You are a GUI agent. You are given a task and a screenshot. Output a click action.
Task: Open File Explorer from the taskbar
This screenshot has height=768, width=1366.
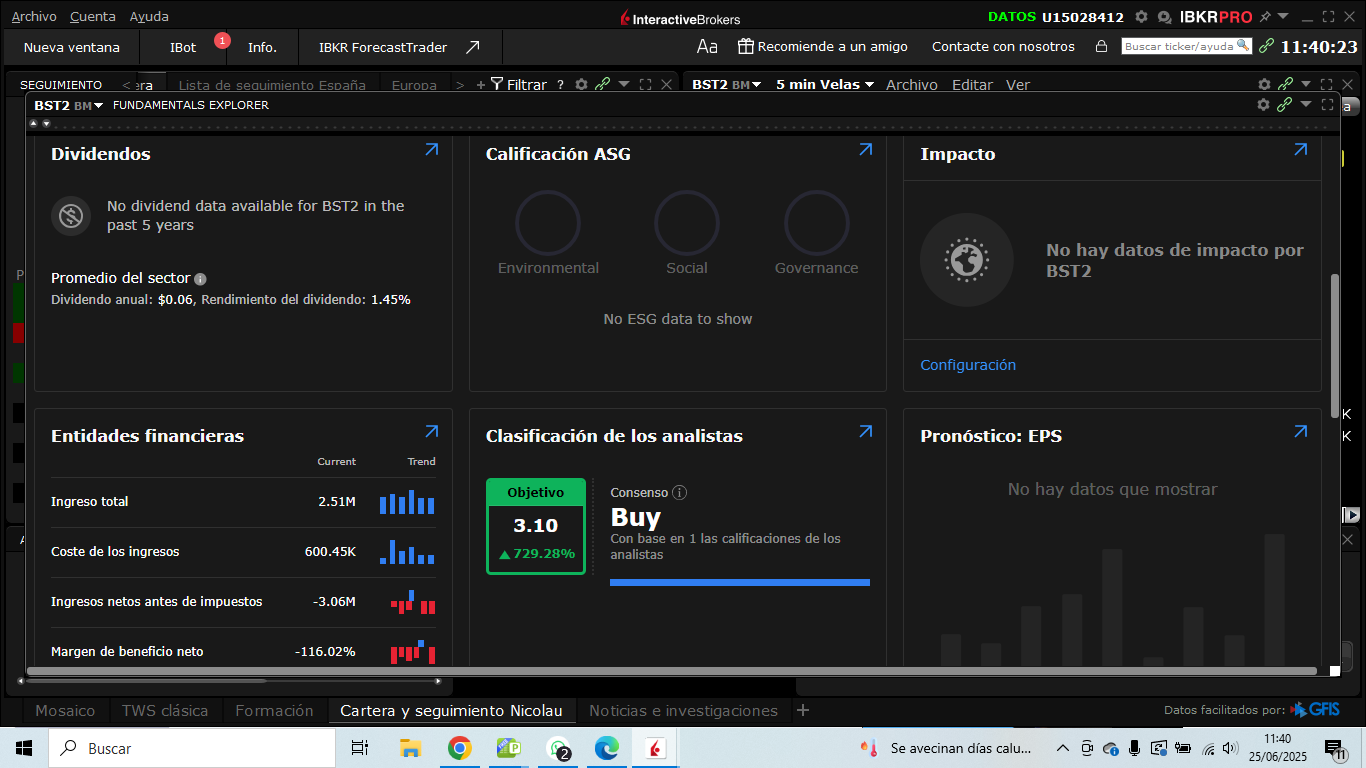pos(410,748)
